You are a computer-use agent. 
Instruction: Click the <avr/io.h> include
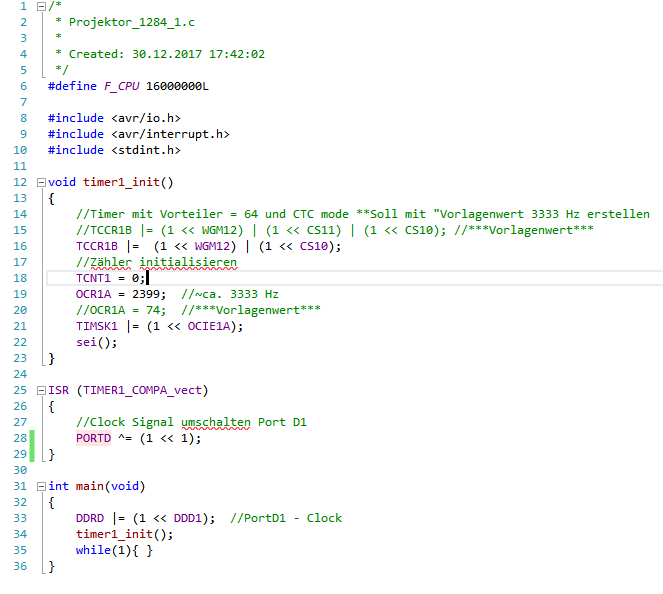point(146,118)
